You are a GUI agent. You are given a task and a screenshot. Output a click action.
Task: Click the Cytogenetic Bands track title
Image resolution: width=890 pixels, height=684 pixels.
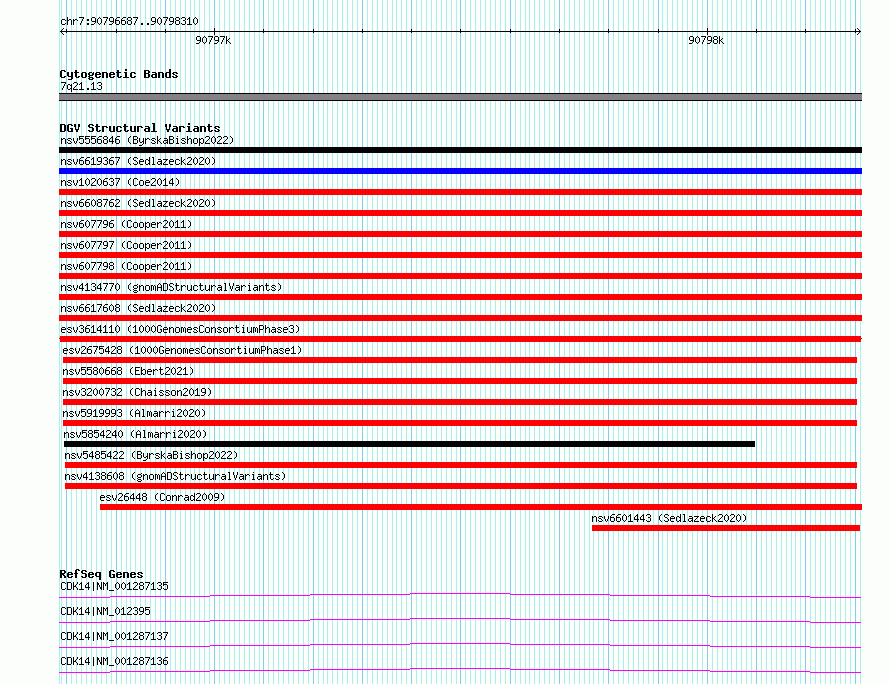[119, 74]
